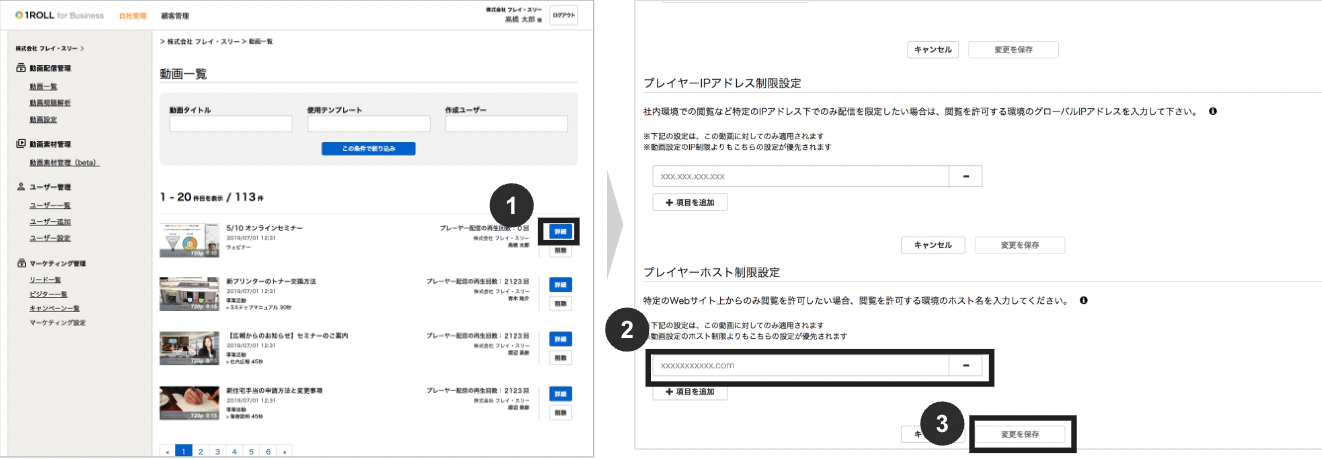Click 変更を保存 below the IPアドレス制限 section

coord(1019,245)
